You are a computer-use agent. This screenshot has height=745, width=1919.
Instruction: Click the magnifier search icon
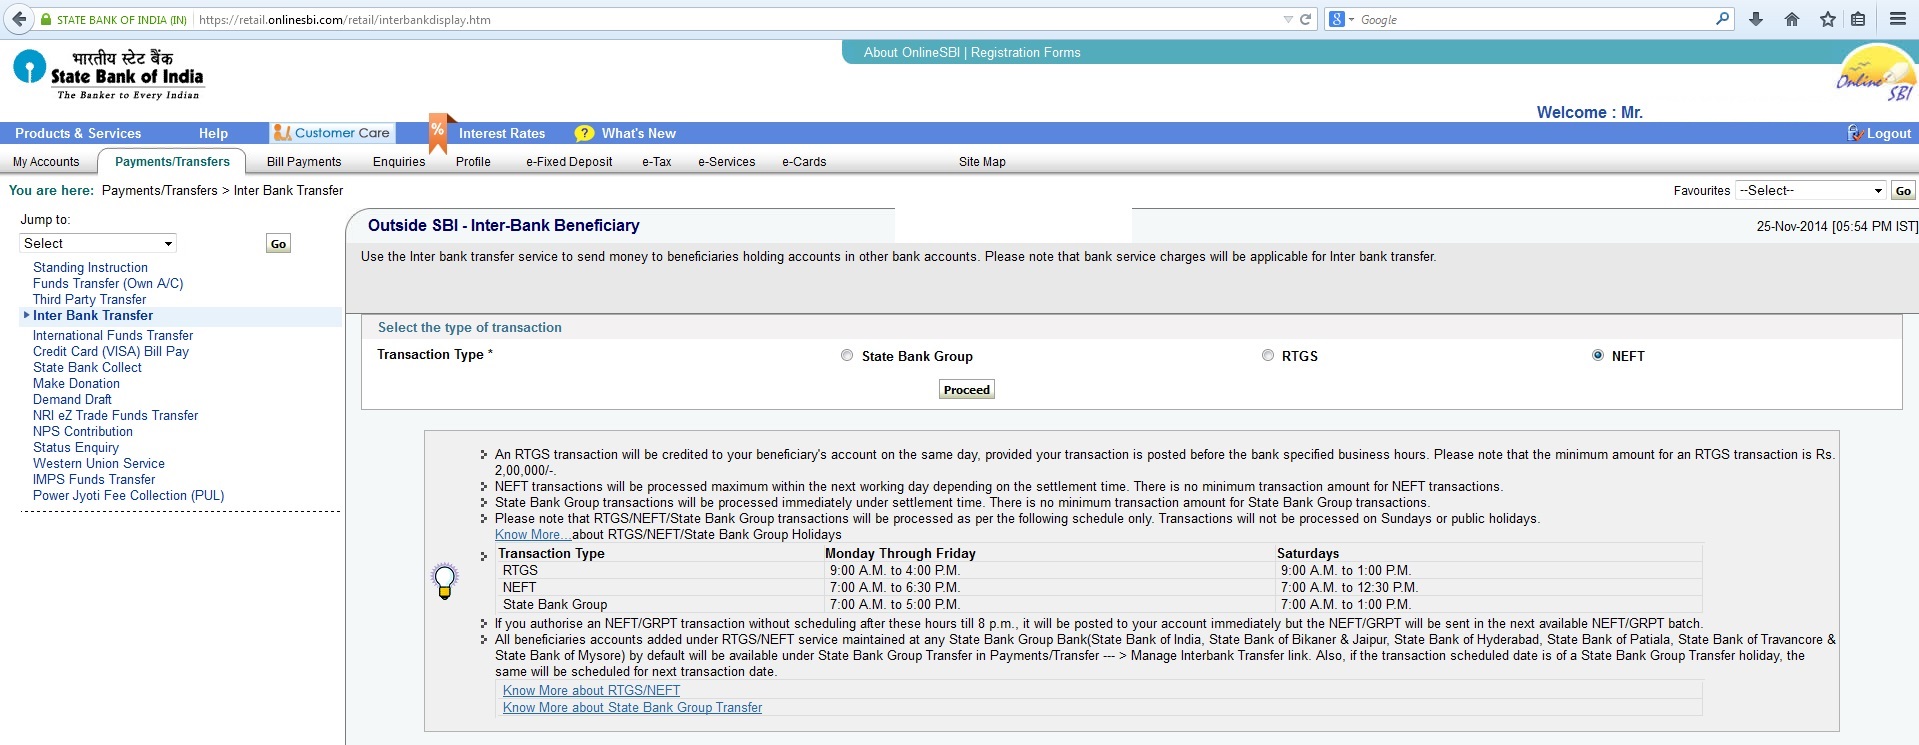coord(1722,19)
